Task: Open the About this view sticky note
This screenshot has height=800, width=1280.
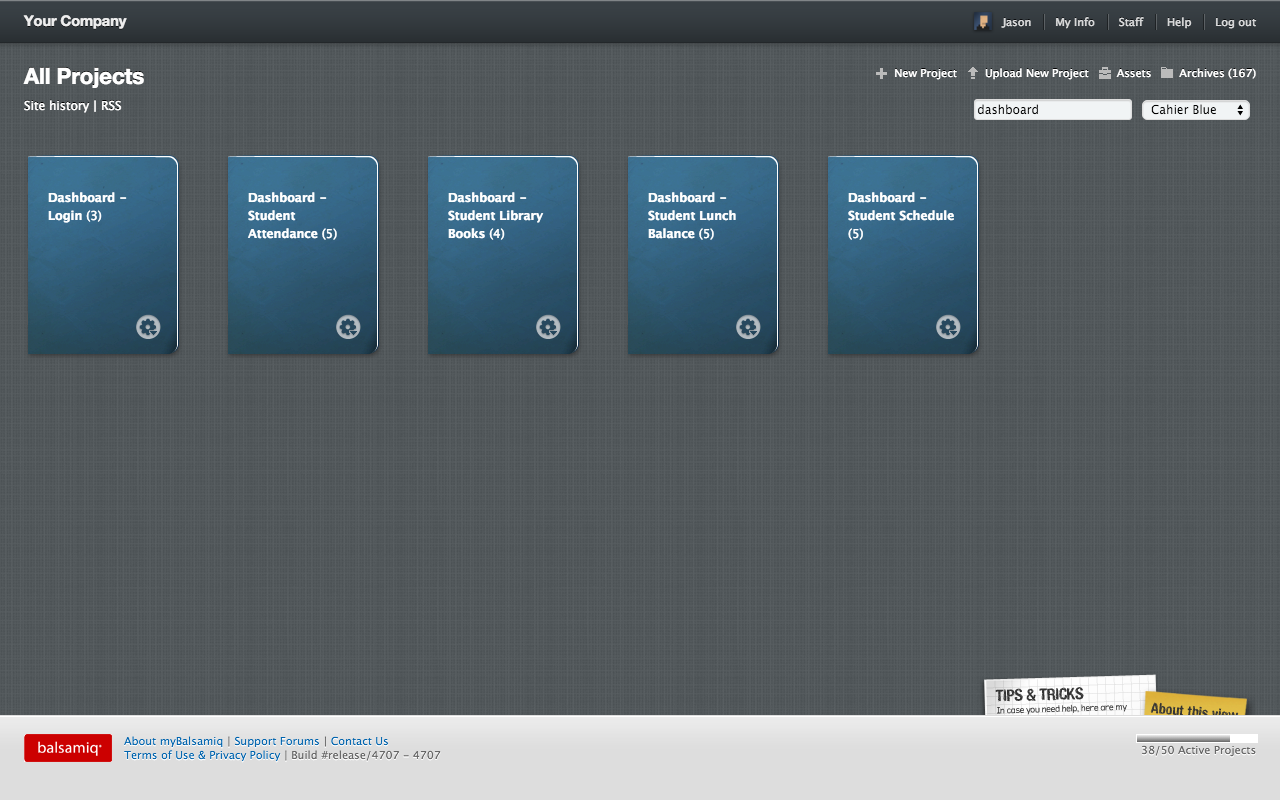Action: [x=1196, y=712]
